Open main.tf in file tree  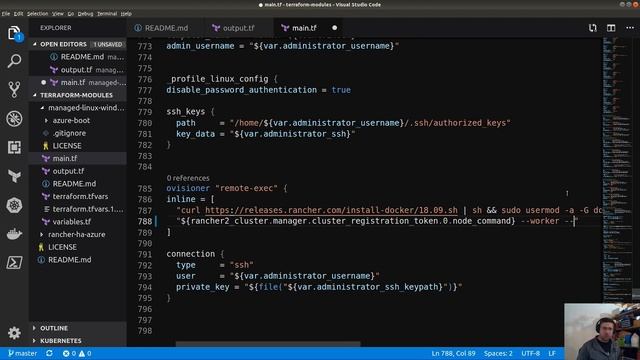[x=78, y=159]
